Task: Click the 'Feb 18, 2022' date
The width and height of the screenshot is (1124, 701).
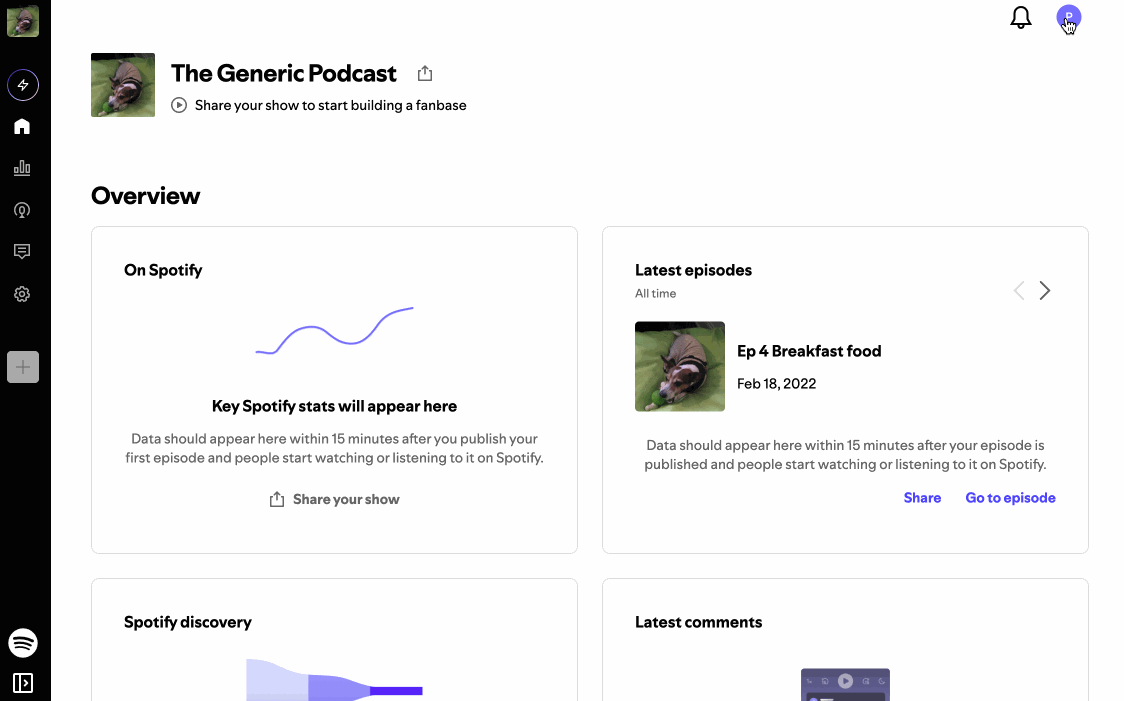Action: [776, 383]
